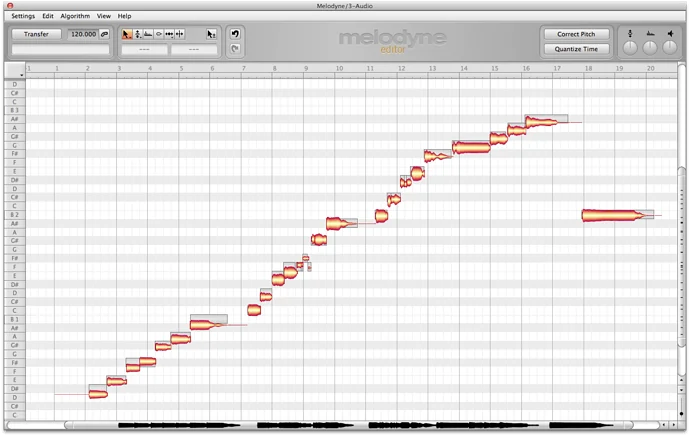
Task: Select the A# note blob at bar 10
Action: click(x=338, y=223)
